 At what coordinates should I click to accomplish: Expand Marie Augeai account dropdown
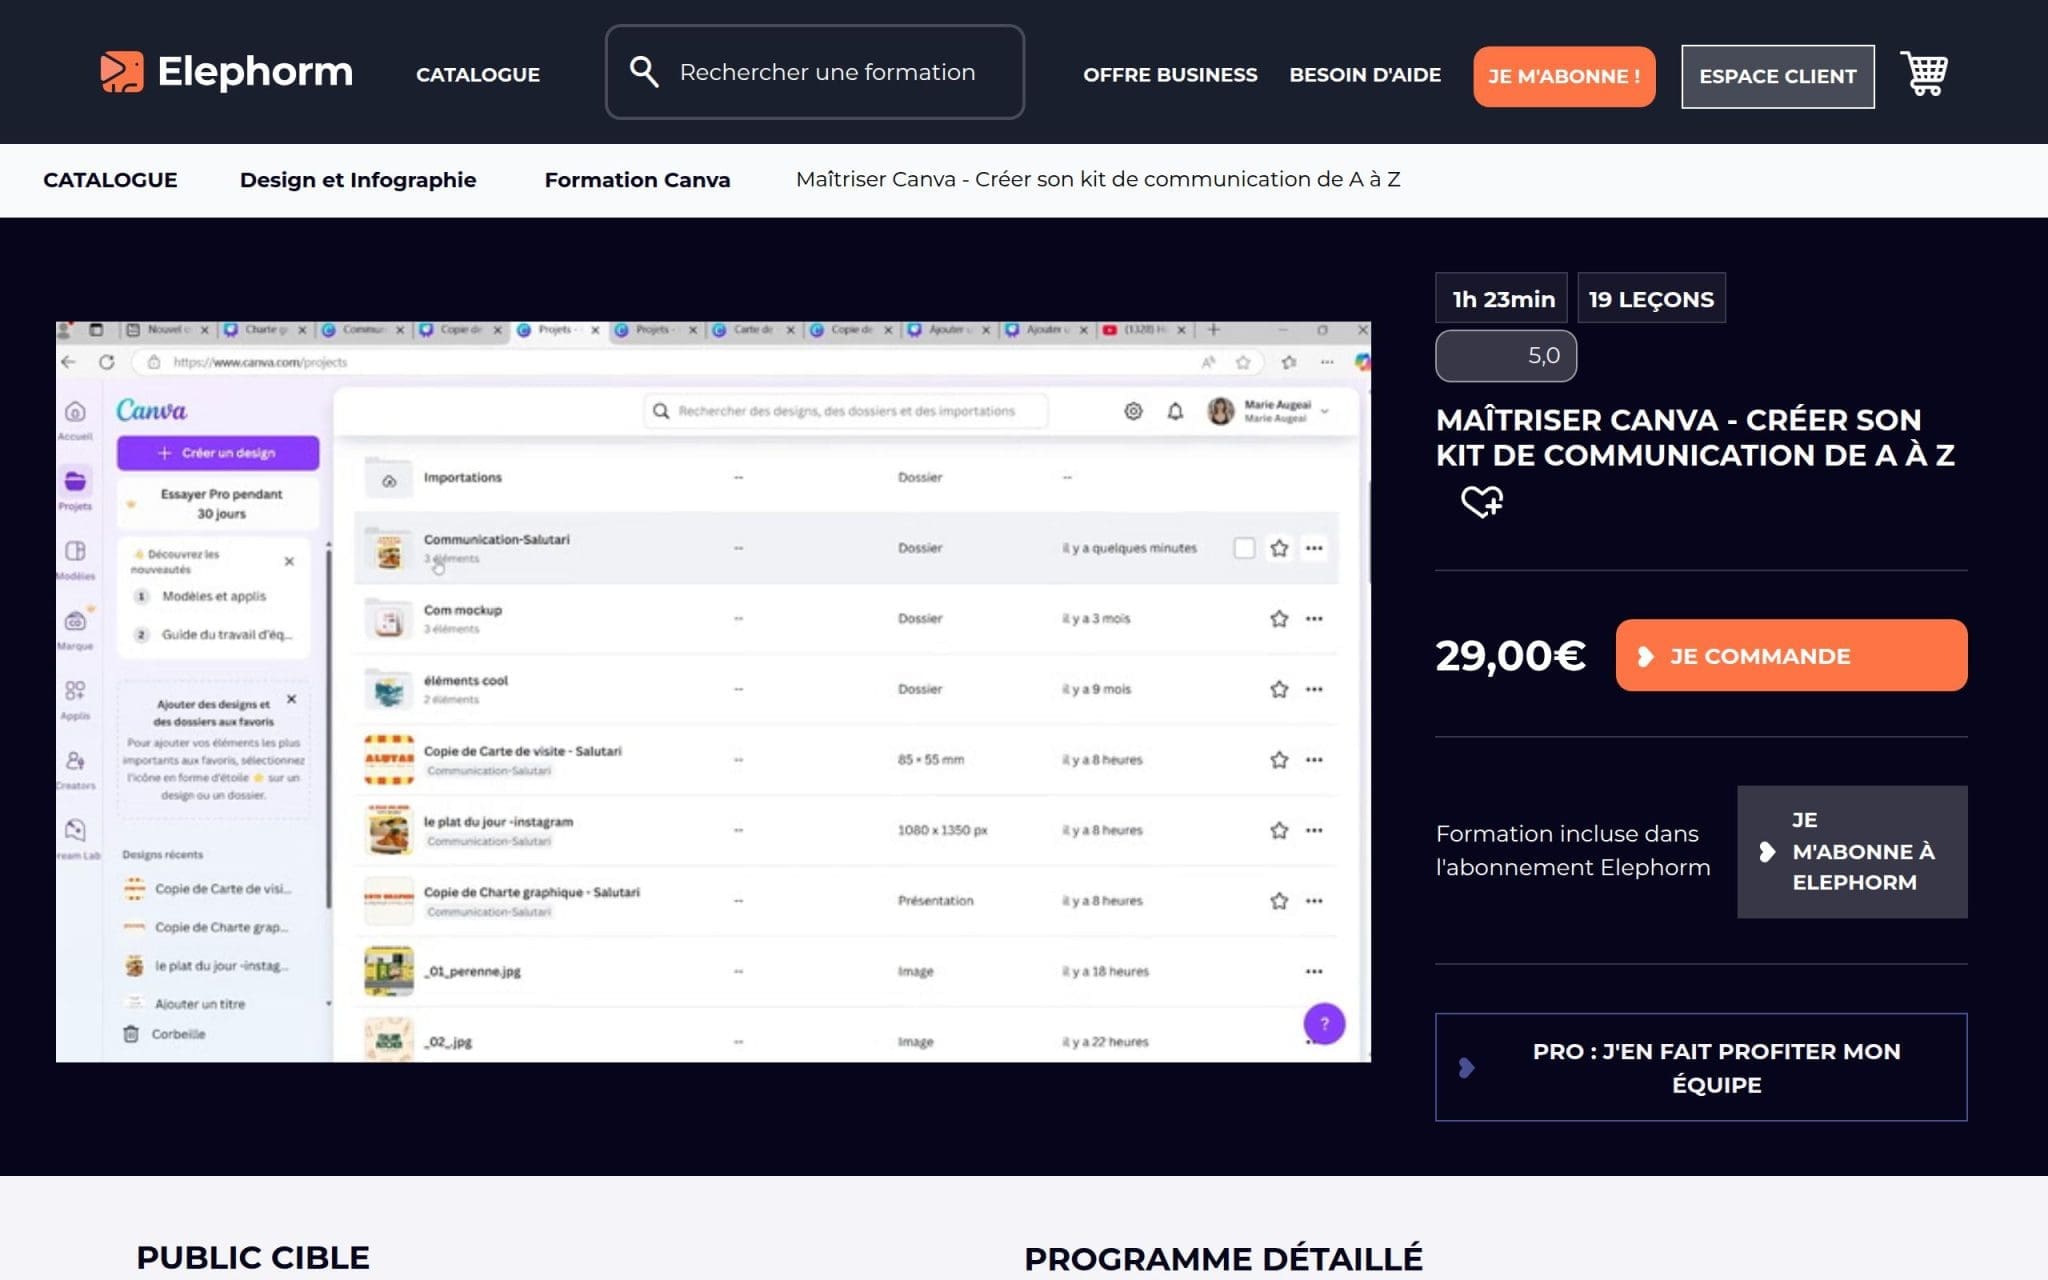point(1324,411)
